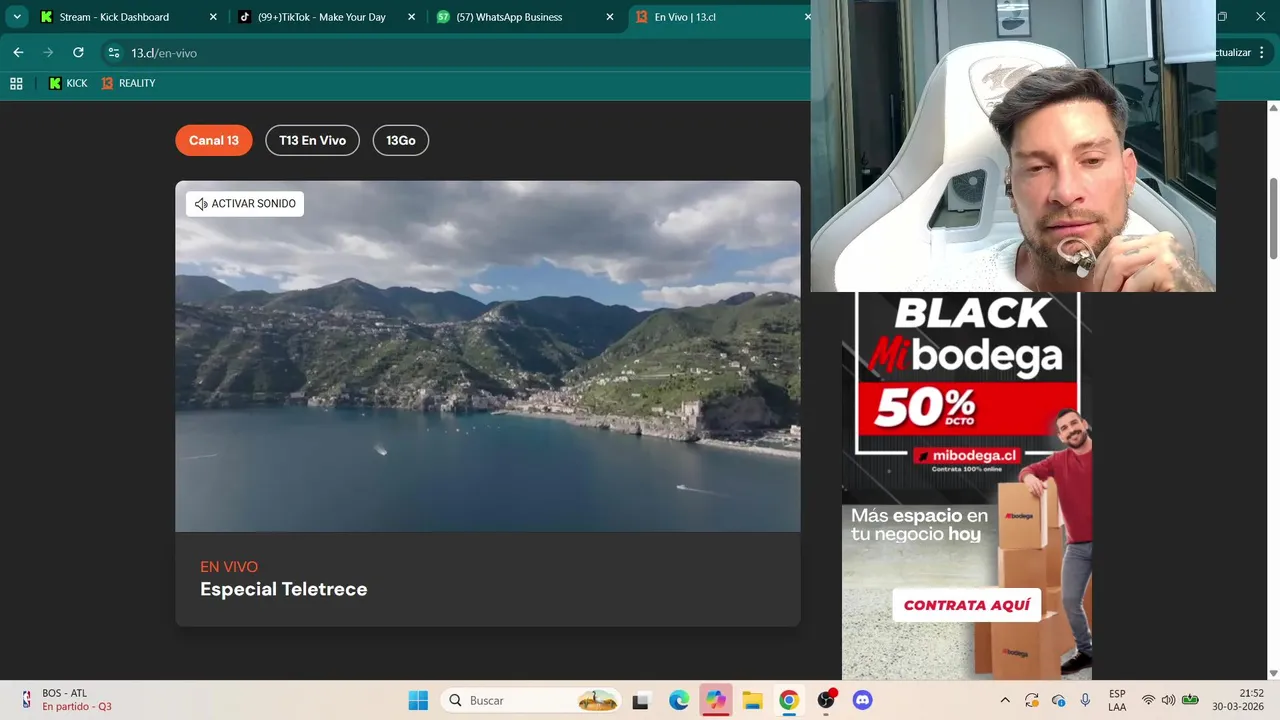Open the Windows Start menu

418,701
